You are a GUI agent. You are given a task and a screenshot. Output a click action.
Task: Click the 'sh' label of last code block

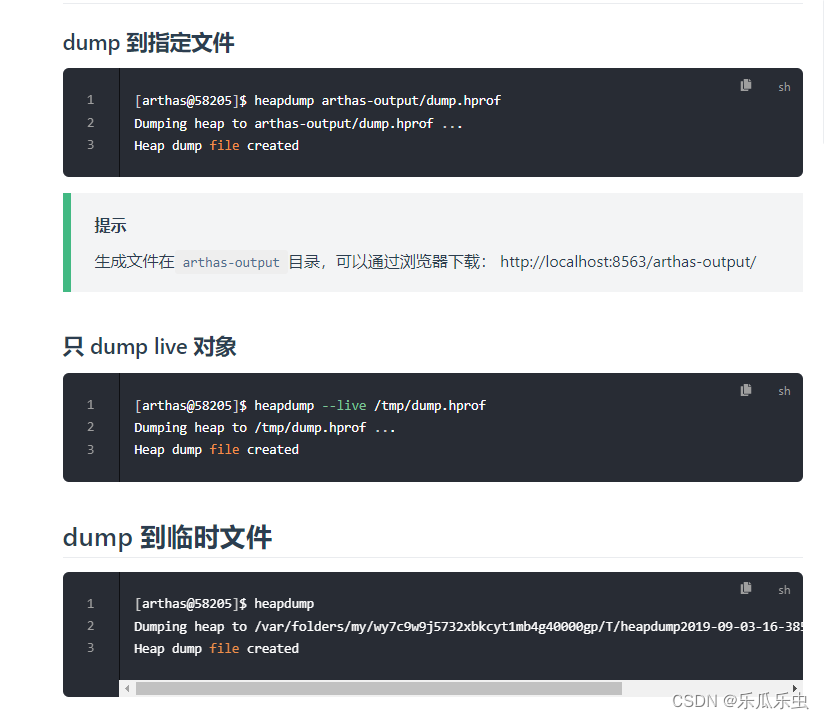pos(784,590)
